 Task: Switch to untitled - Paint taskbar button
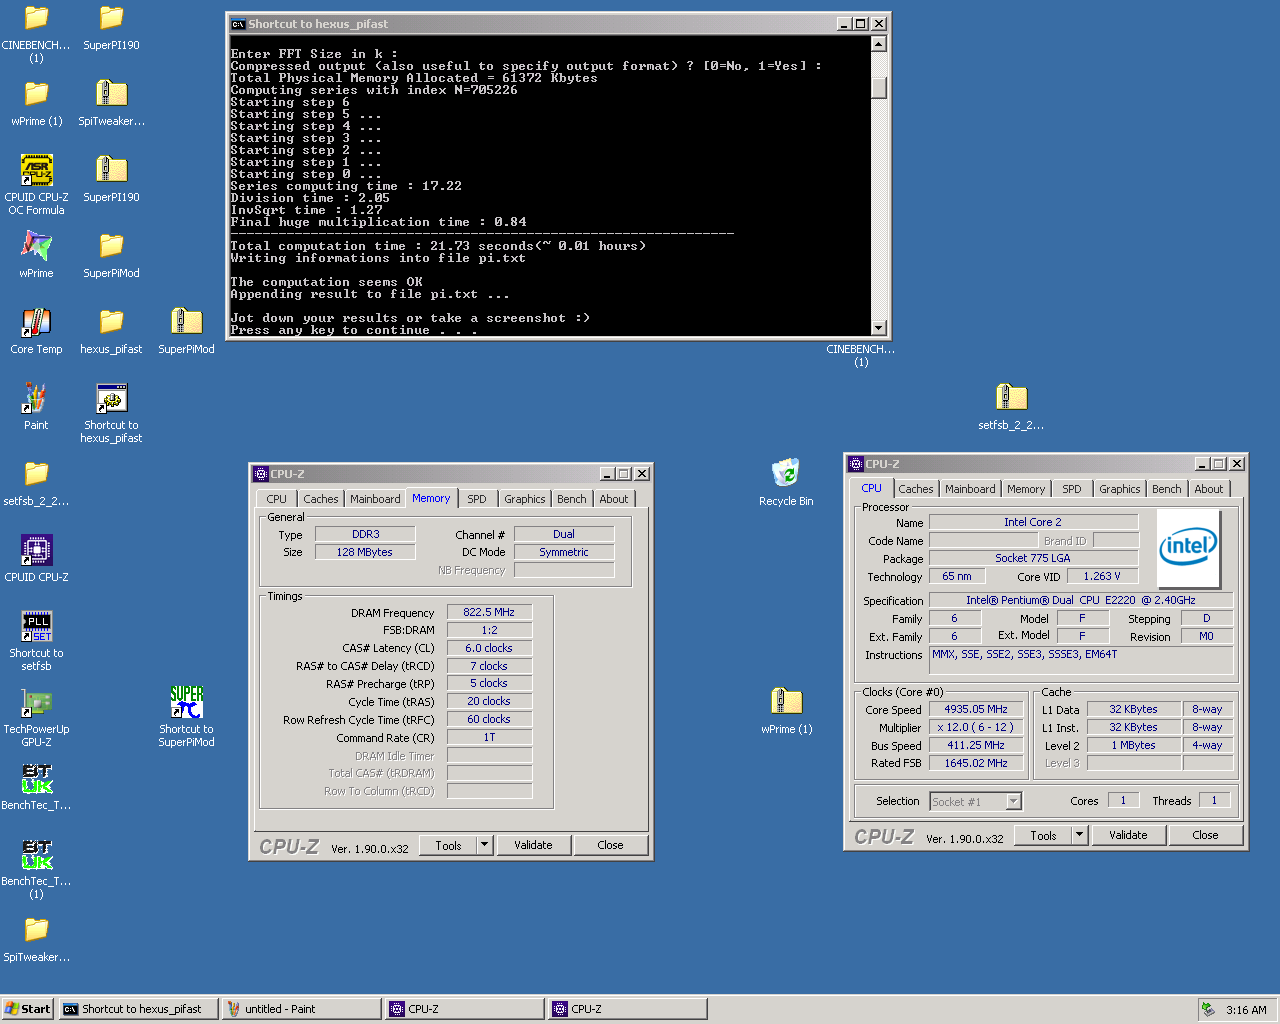pyautogui.click(x=301, y=1009)
